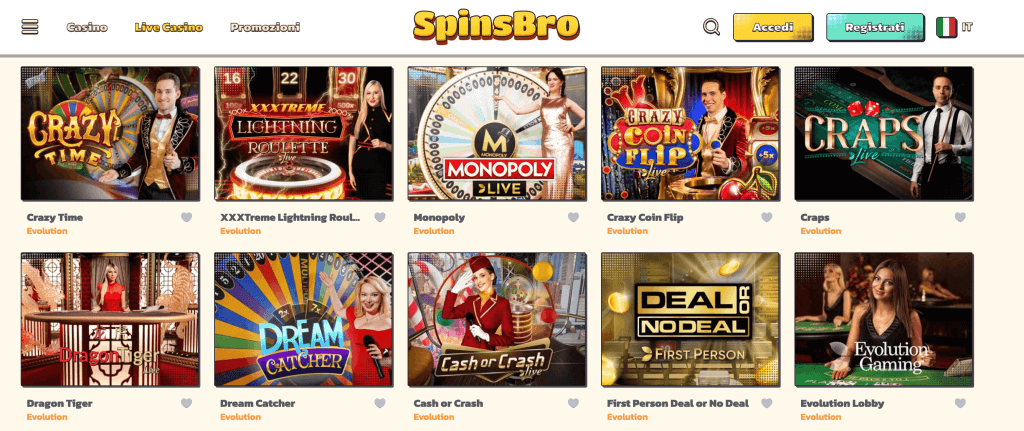Toggle heart on XXXTreme Lightning Roulette
This screenshot has height=431, width=1024.
click(x=380, y=217)
